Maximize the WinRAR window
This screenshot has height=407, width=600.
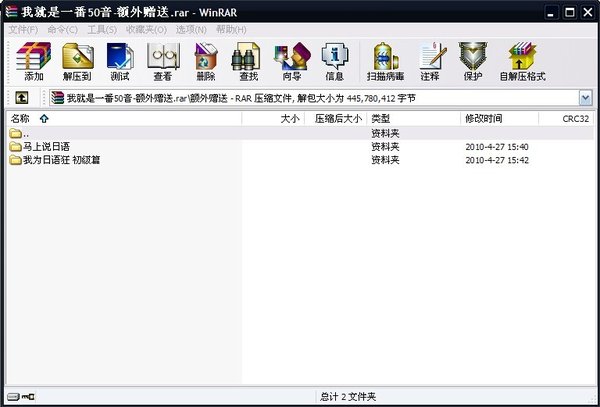pos(569,13)
